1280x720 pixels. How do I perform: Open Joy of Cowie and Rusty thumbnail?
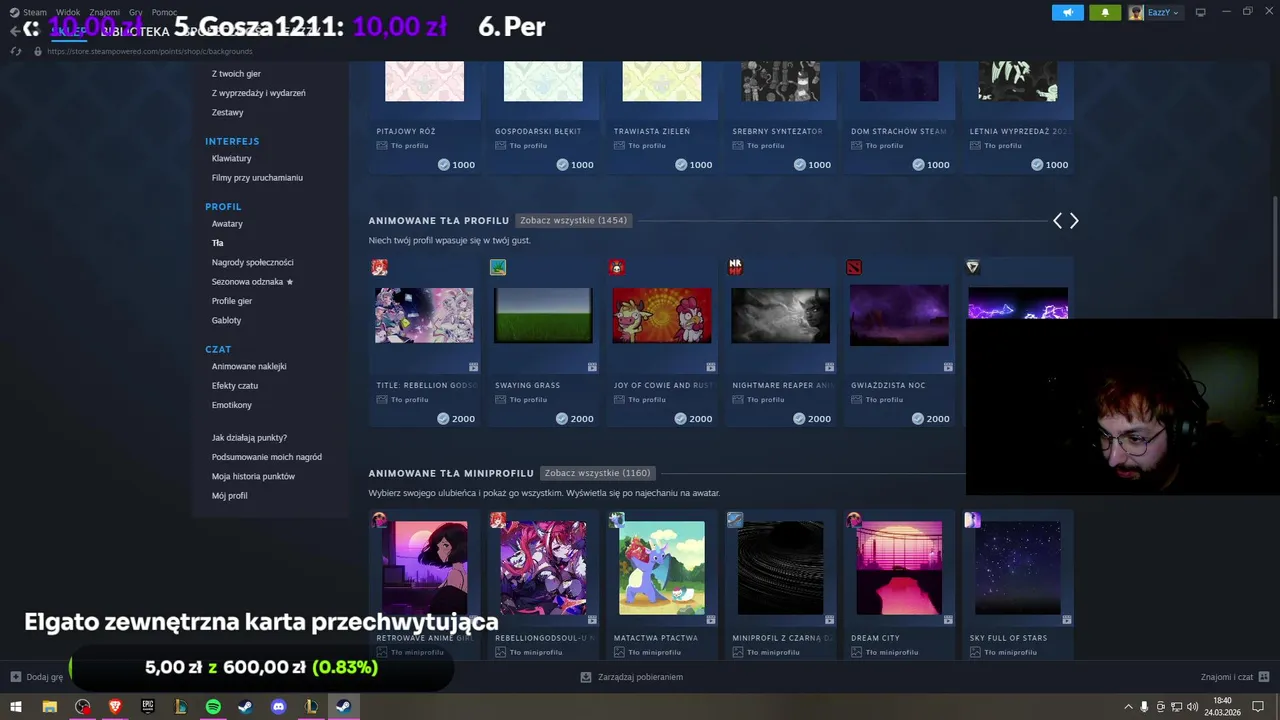pyautogui.click(x=662, y=315)
